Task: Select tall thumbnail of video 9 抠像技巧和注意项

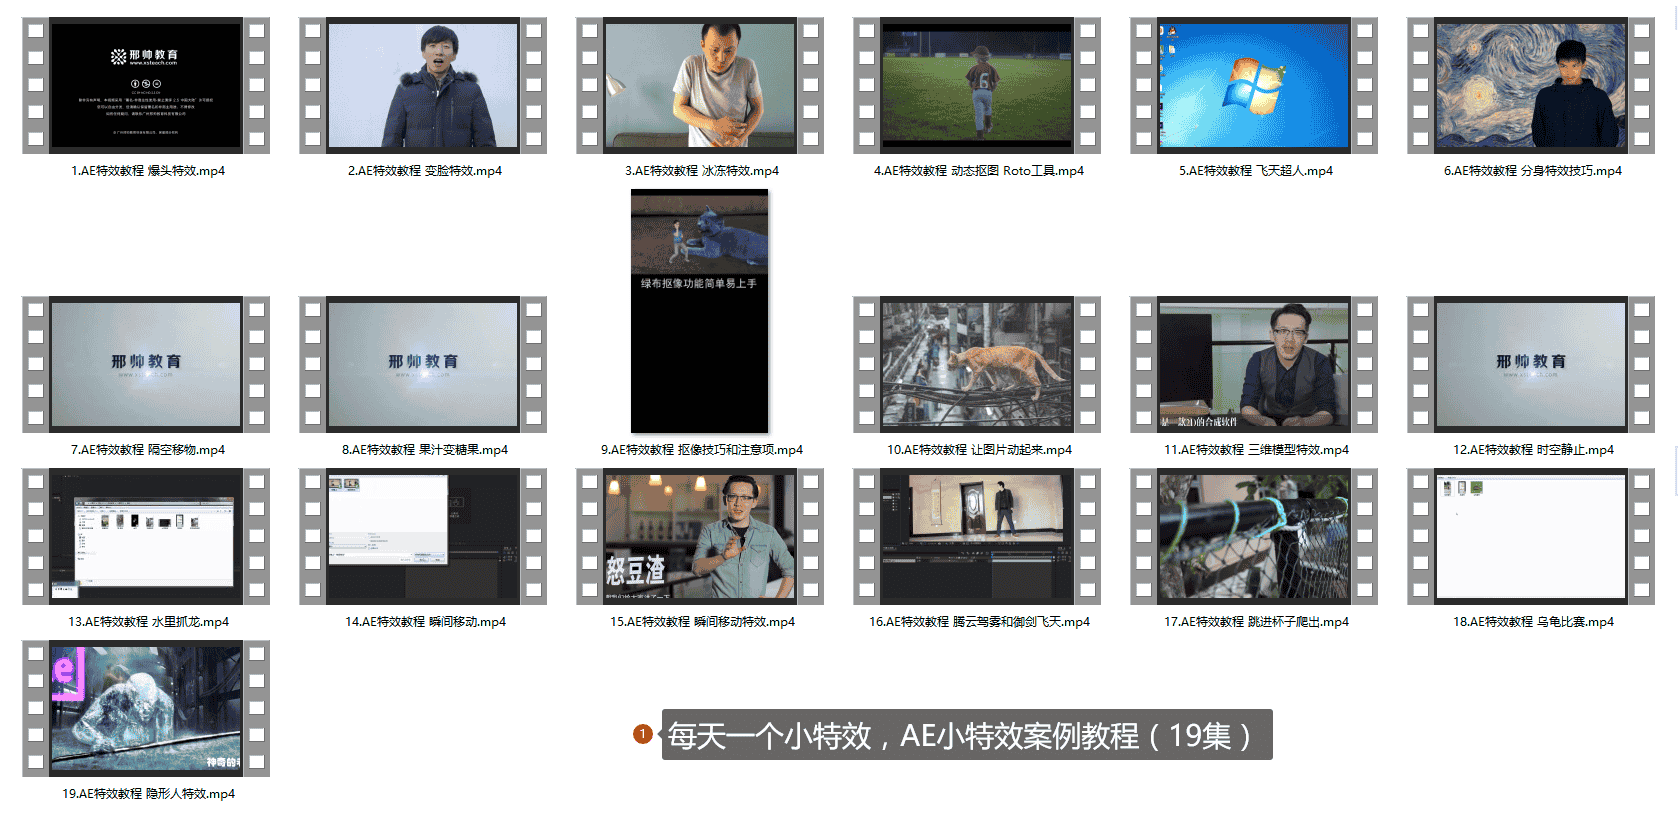Action: [x=700, y=311]
